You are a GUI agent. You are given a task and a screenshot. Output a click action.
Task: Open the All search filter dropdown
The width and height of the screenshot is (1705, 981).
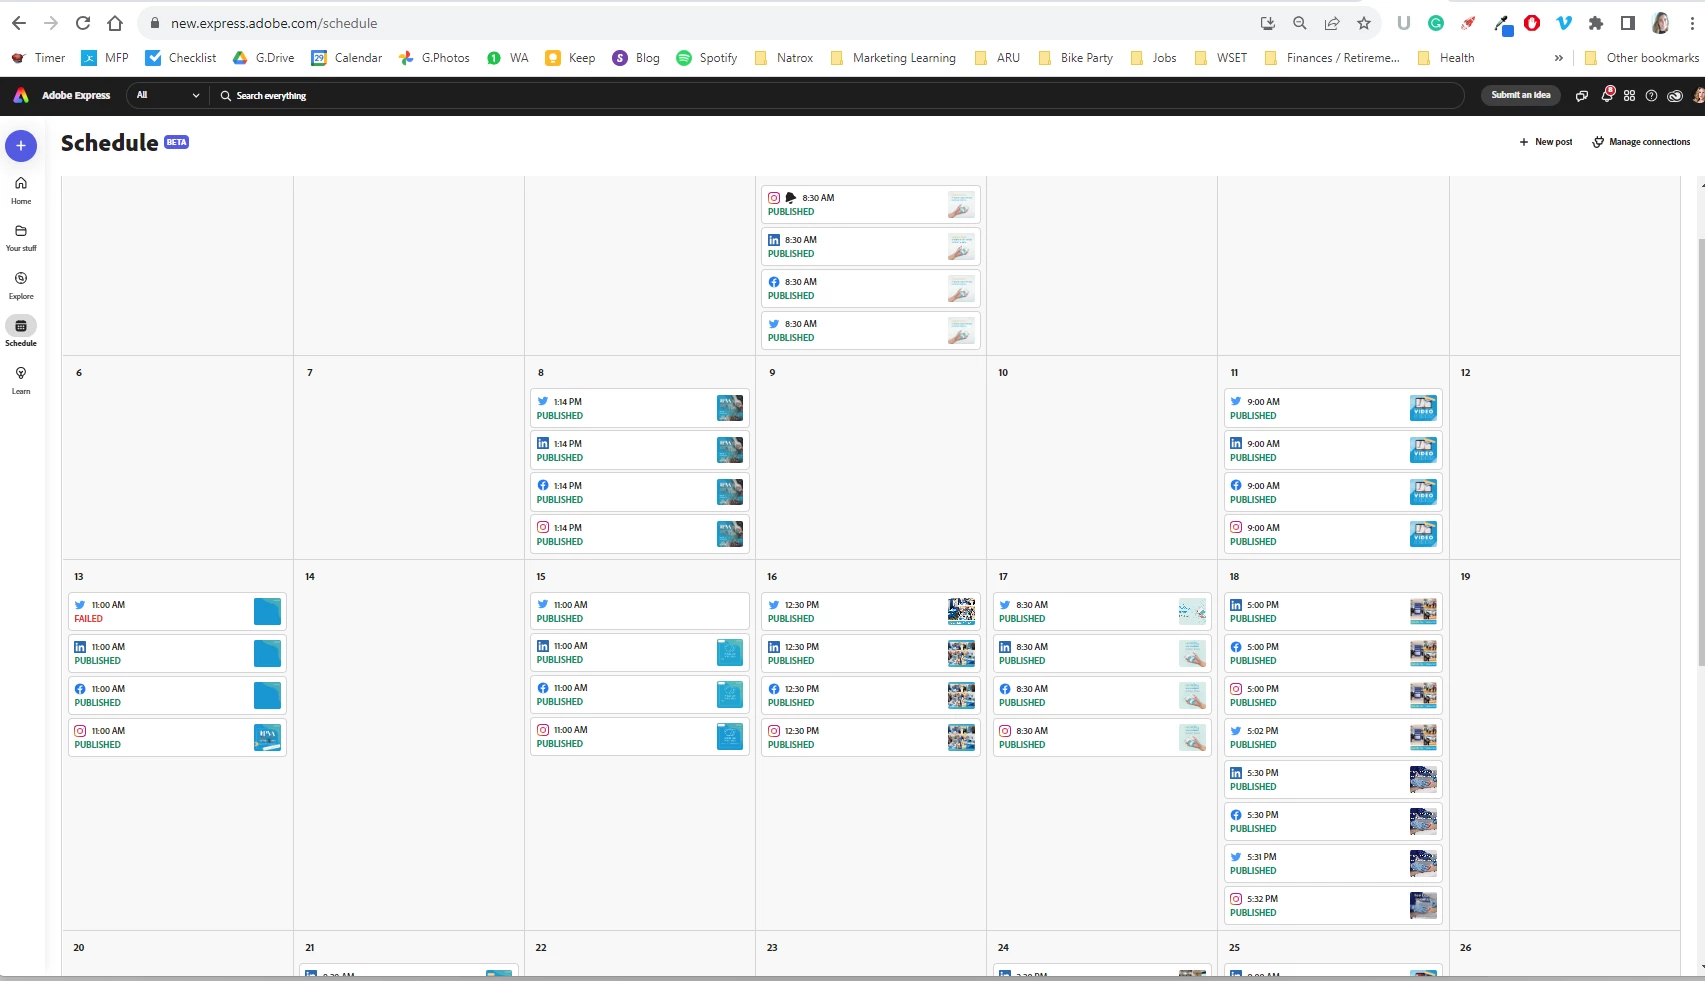(x=167, y=95)
